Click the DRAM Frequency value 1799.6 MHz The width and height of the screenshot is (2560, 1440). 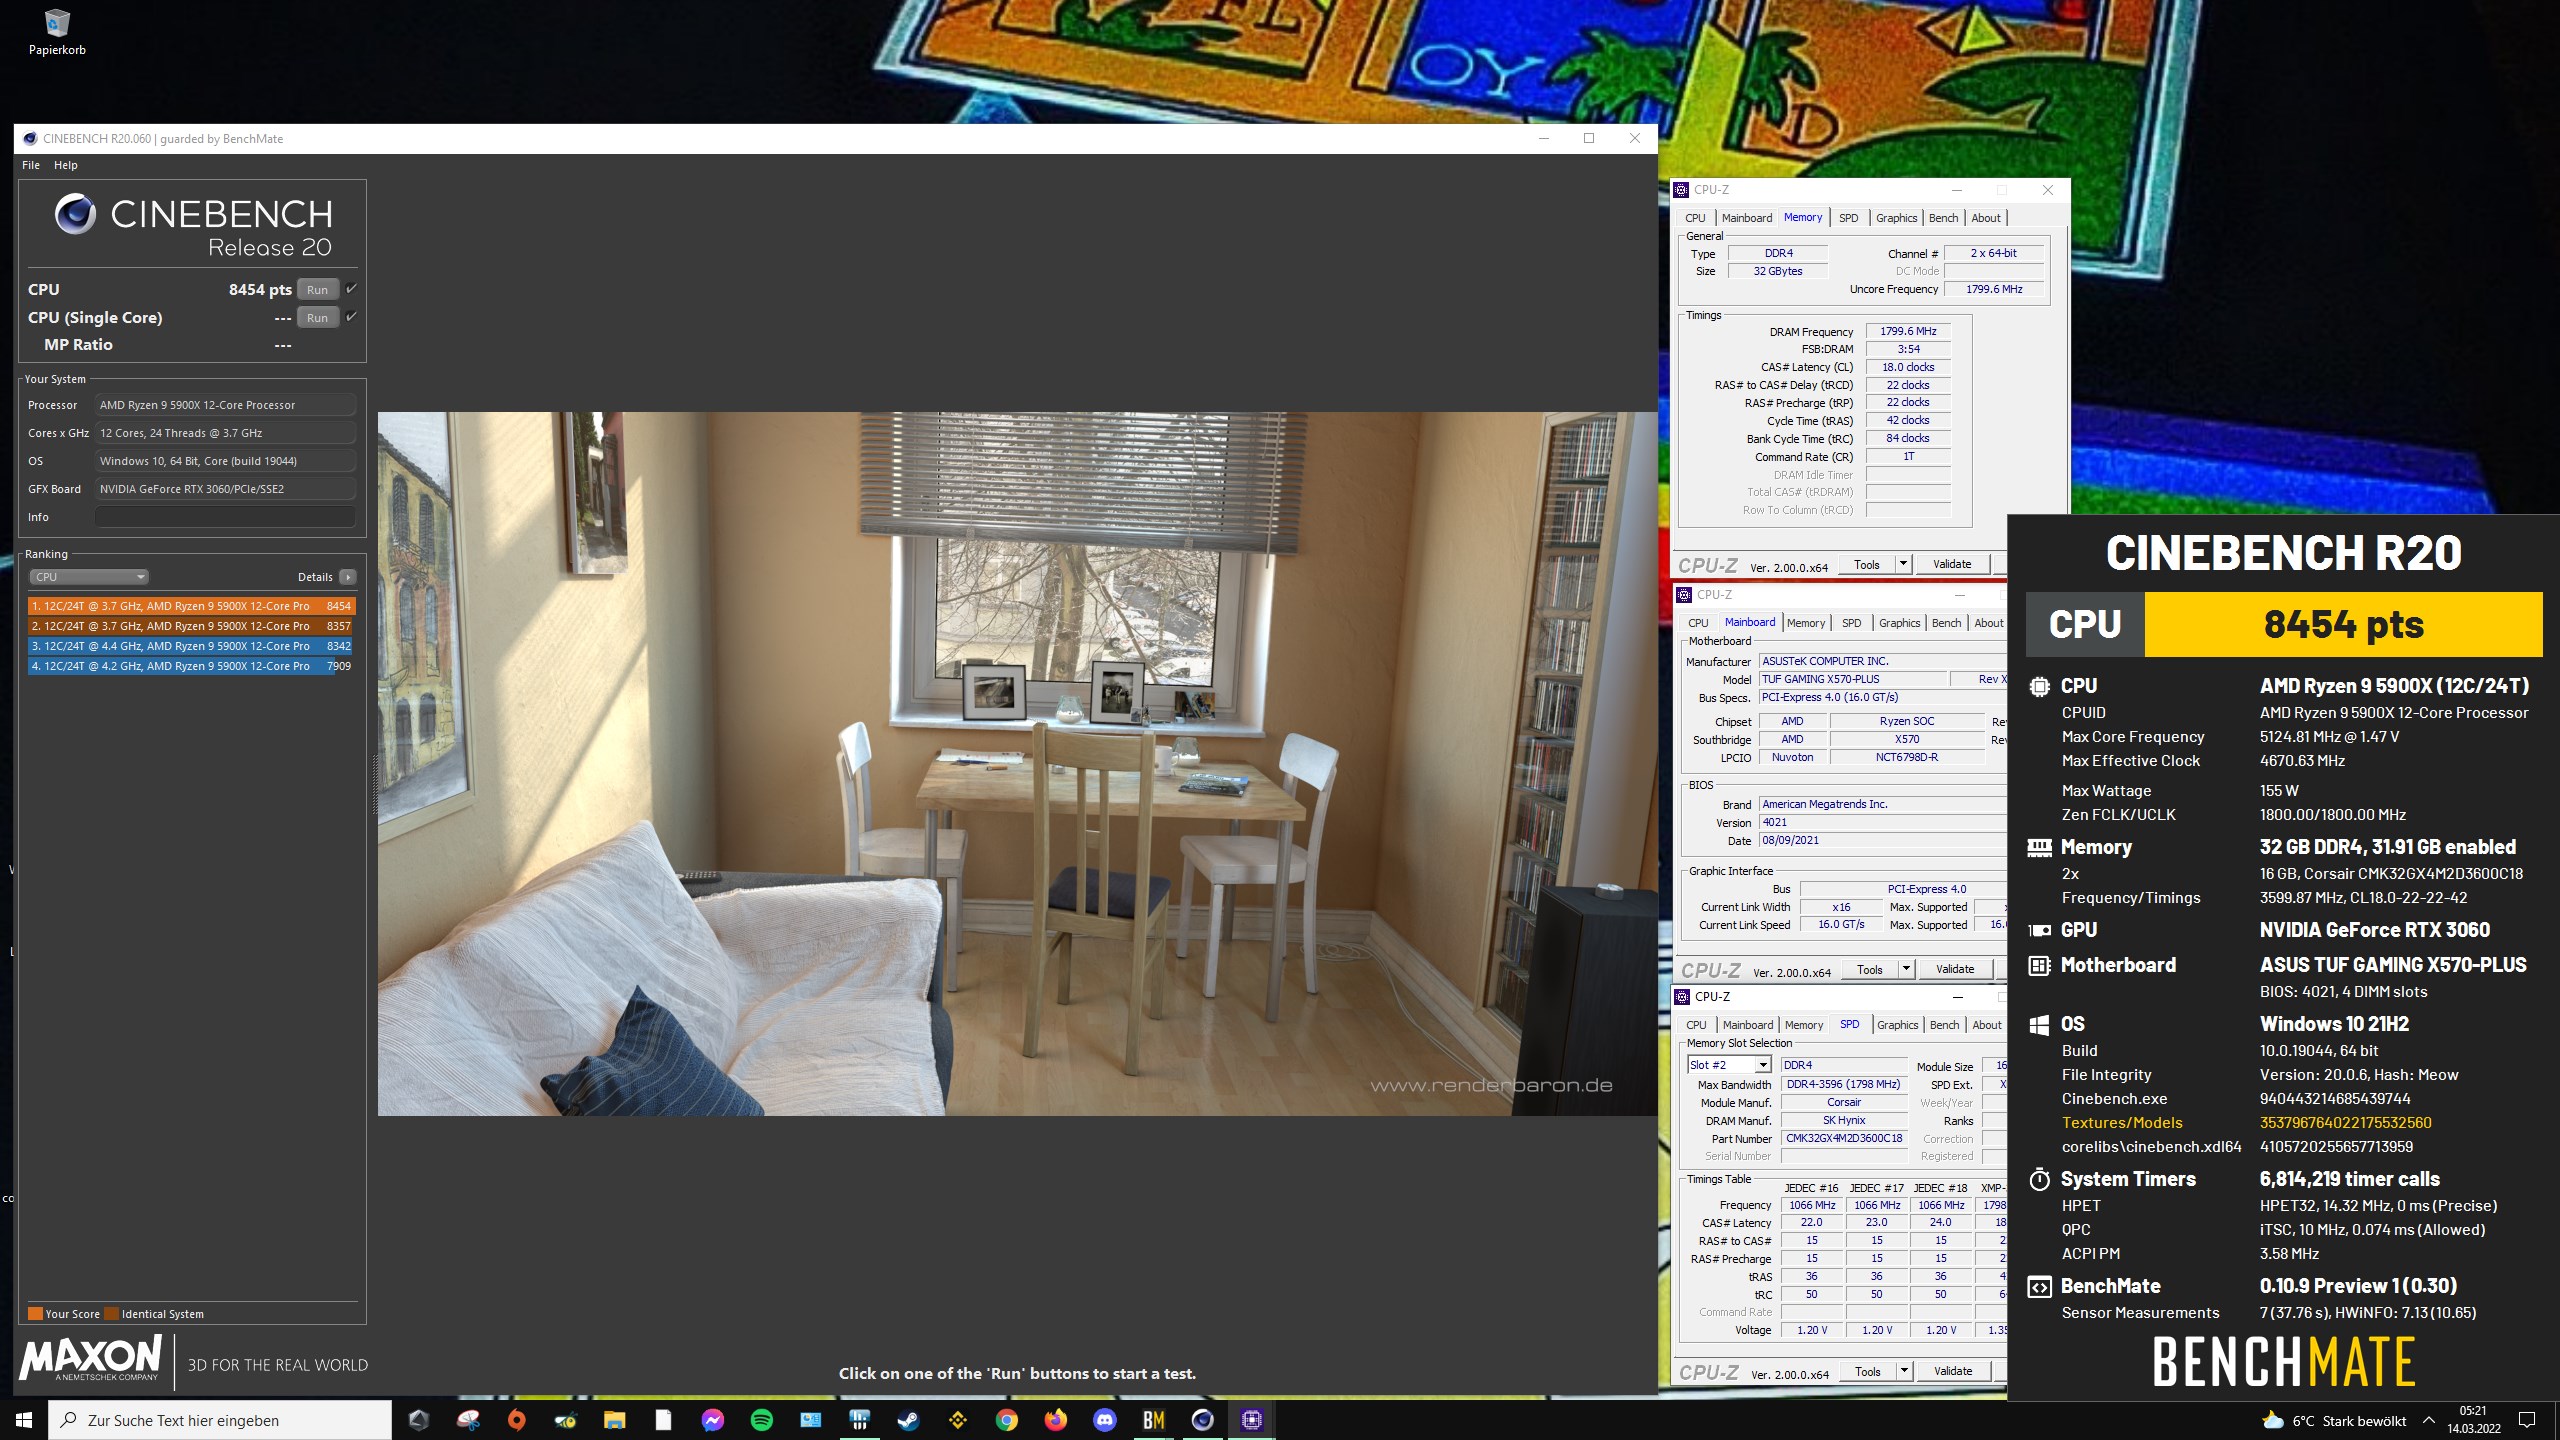click(x=1908, y=331)
